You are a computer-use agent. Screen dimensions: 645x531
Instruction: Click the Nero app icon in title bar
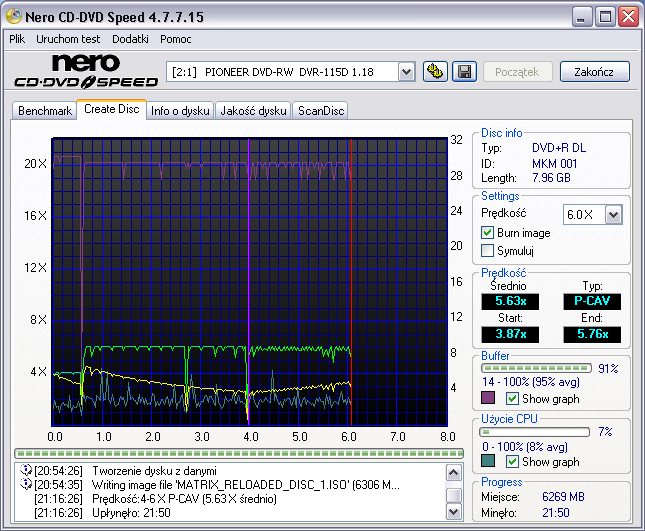pyautogui.click(x=14, y=16)
